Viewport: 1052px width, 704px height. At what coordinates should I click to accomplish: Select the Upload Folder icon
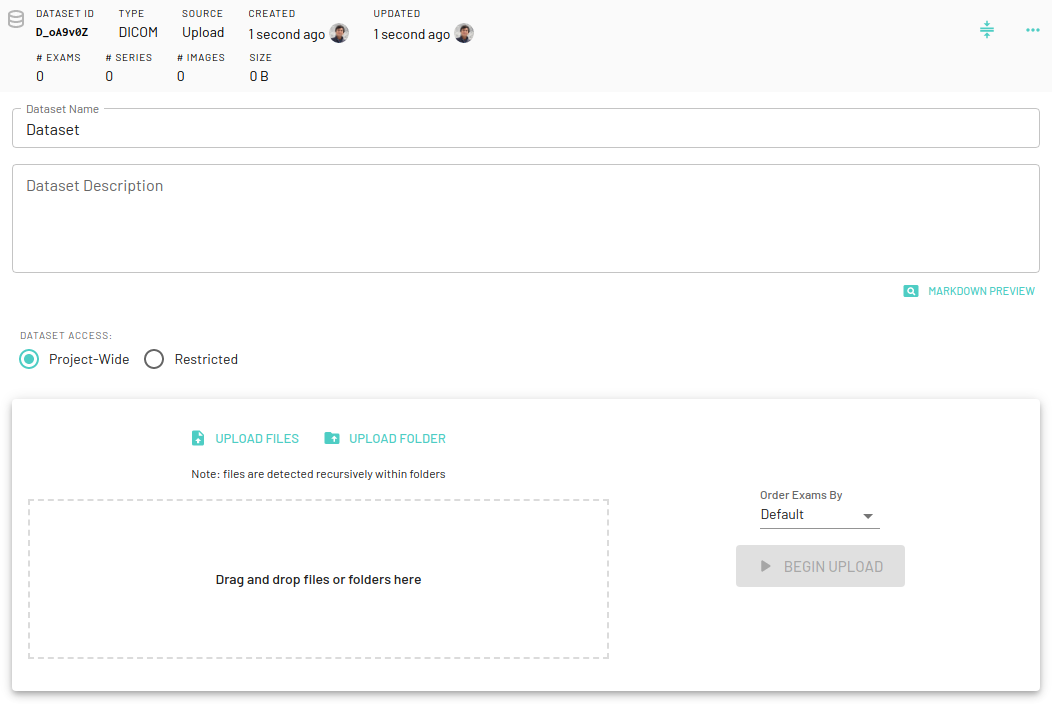(332, 438)
